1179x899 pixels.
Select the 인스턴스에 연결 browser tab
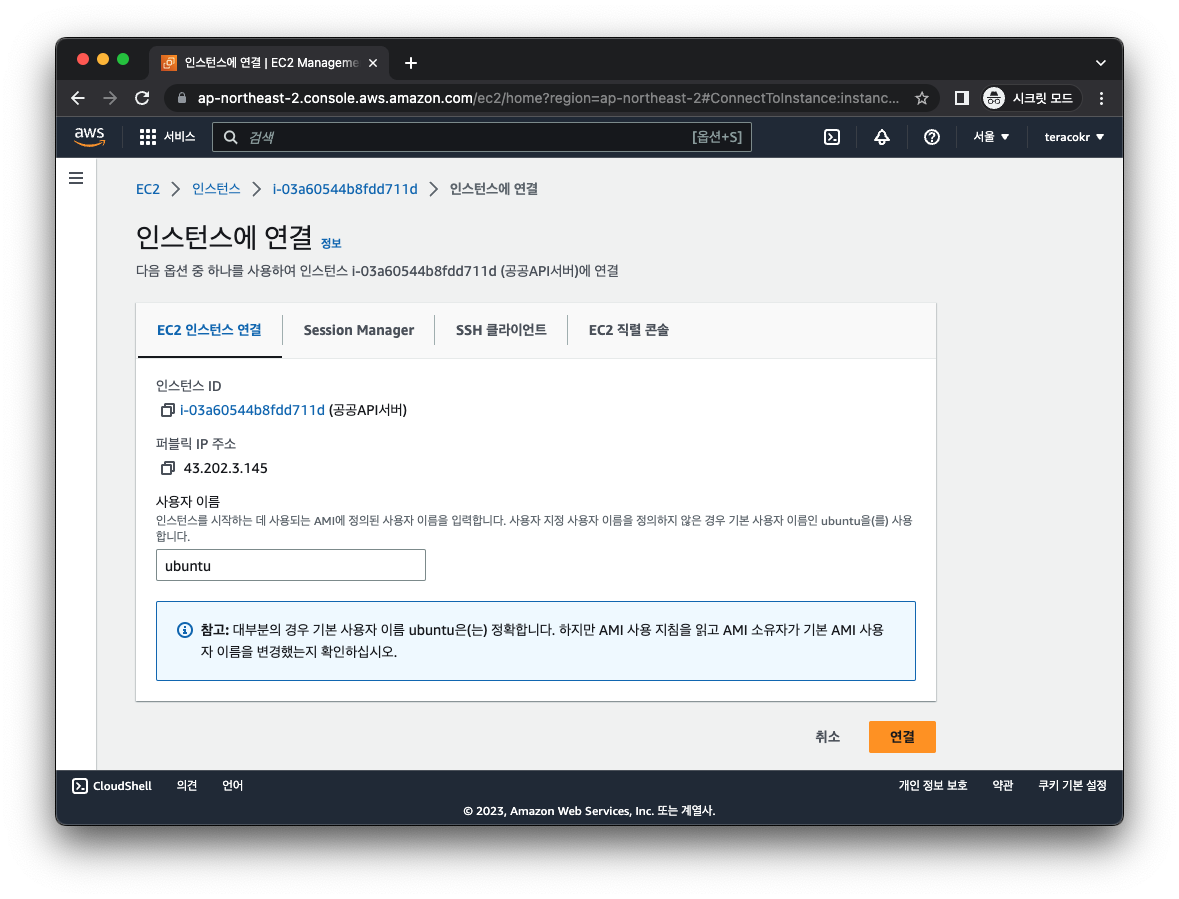pyautogui.click(x=269, y=63)
